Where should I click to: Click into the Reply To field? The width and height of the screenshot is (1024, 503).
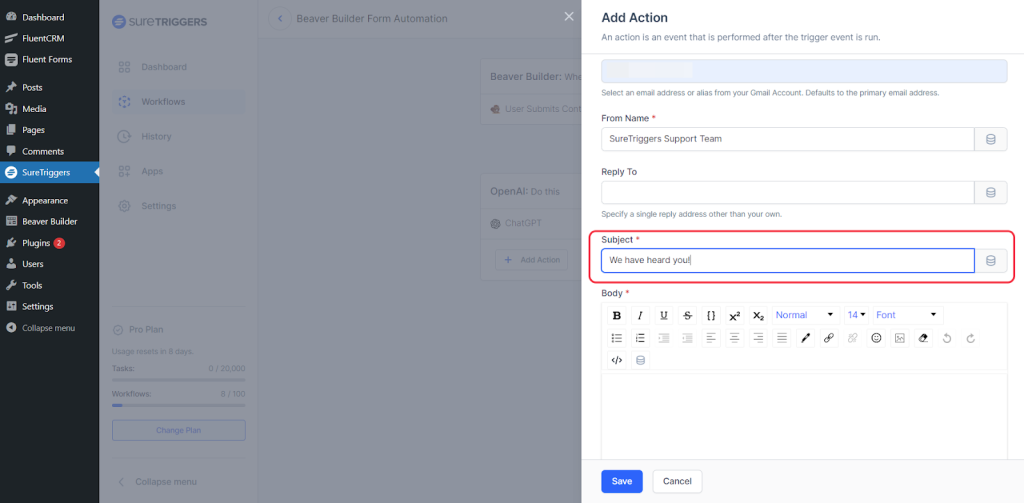(787, 193)
